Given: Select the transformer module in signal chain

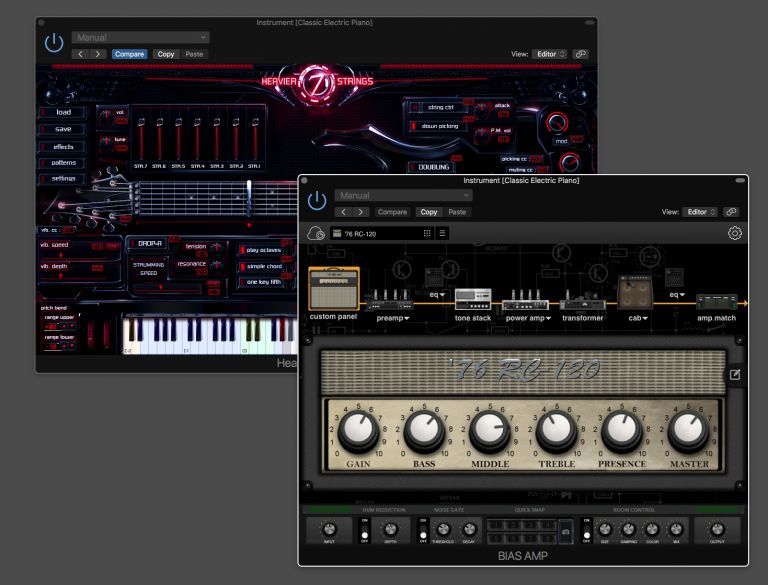Looking at the screenshot, I should point(582,300).
